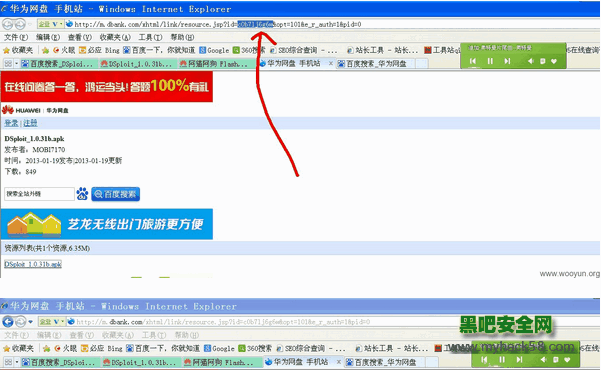This screenshot has height=370, width=601.
Task: Go forward using lower window's Forward arrow
Action: [x=21, y=322]
